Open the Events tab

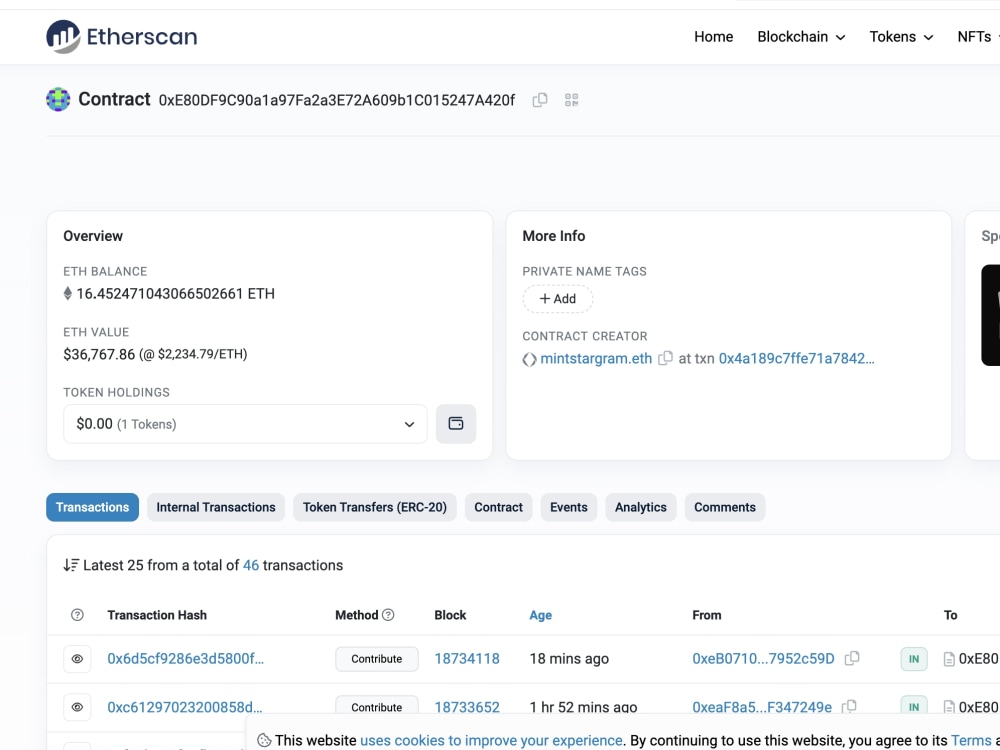568,507
